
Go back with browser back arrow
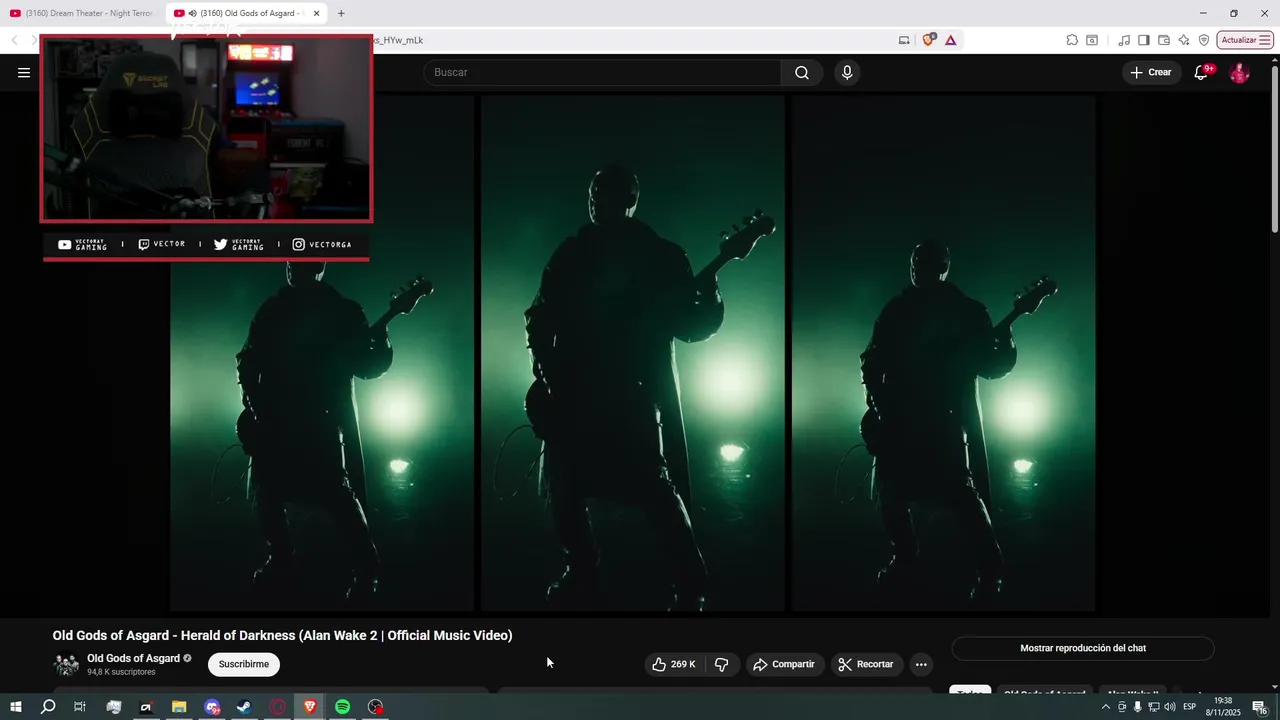pyautogui.click(x=14, y=40)
